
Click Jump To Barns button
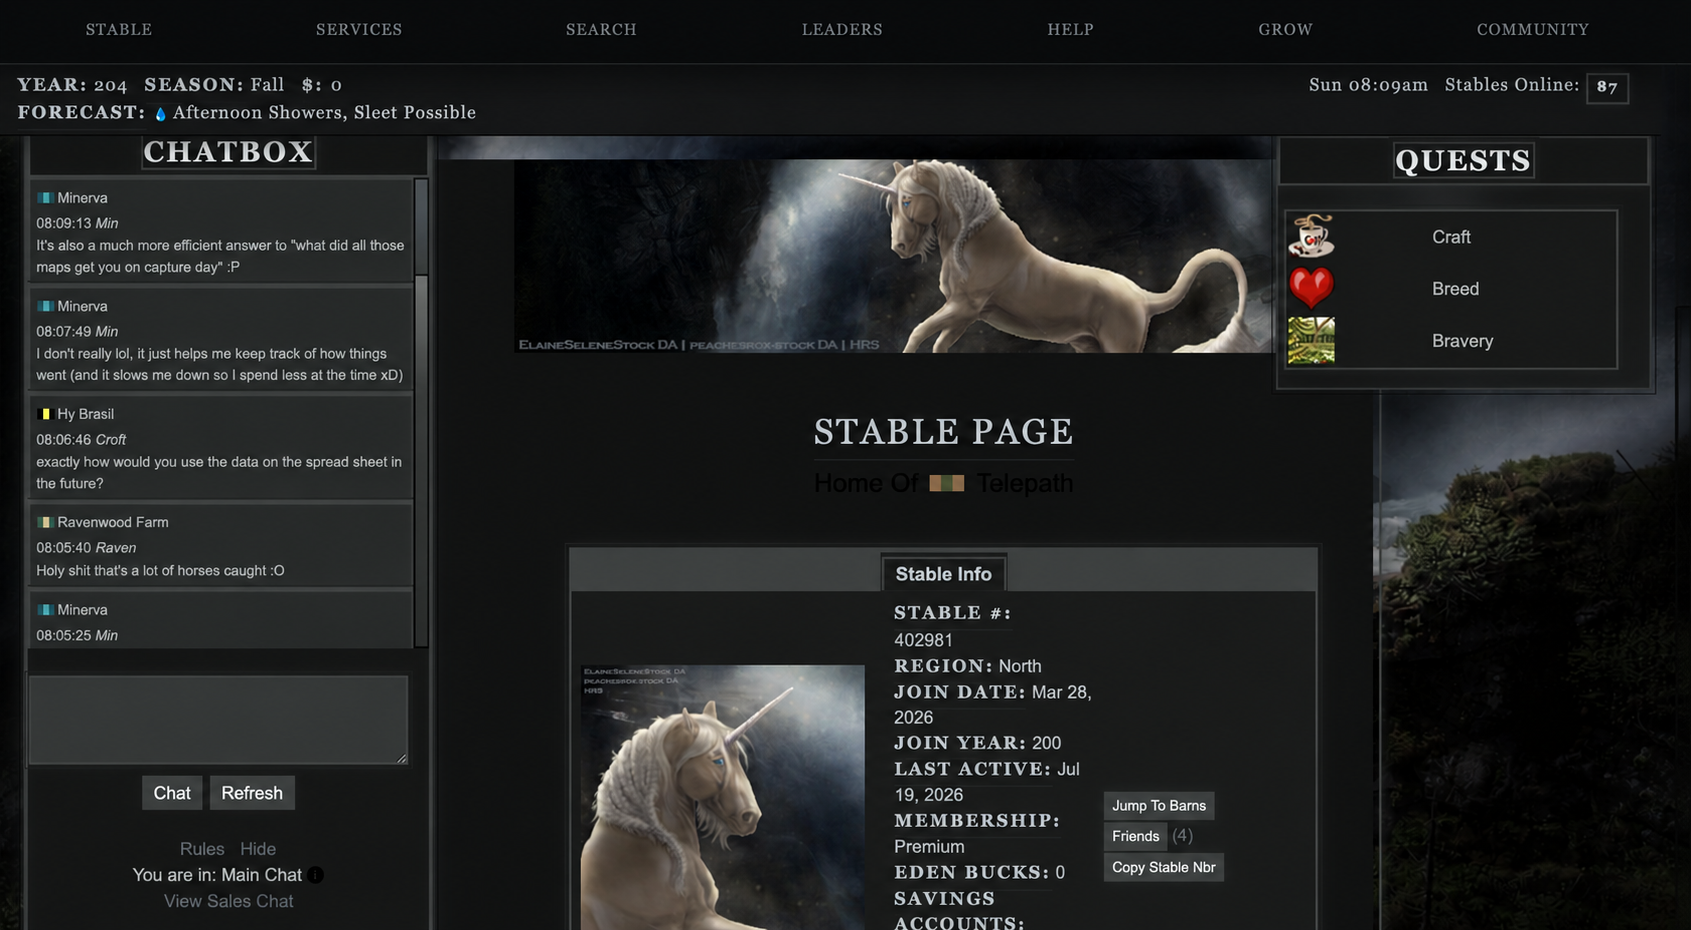click(x=1159, y=806)
